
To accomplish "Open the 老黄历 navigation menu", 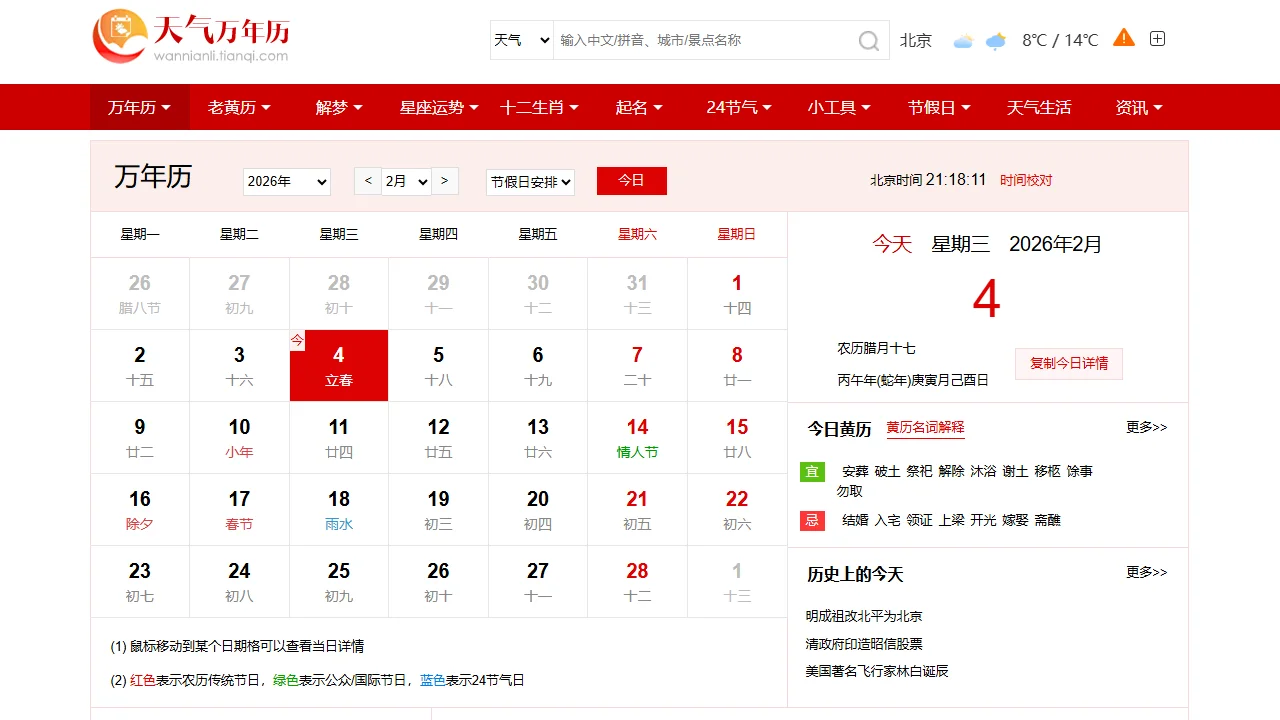I will tap(239, 108).
